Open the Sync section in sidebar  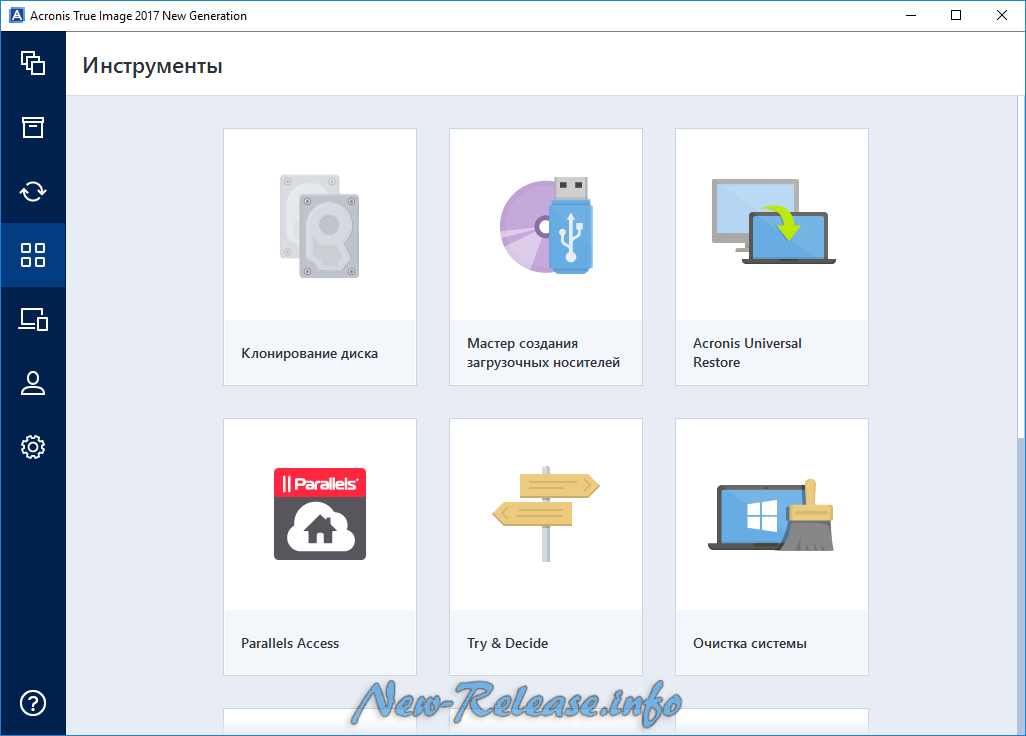click(33, 191)
